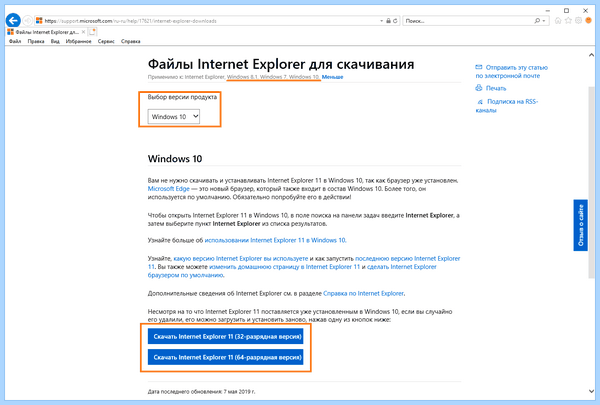The height and width of the screenshot is (405, 600).
Task: Click the padlock security icon in address bar
Action: coord(388,21)
